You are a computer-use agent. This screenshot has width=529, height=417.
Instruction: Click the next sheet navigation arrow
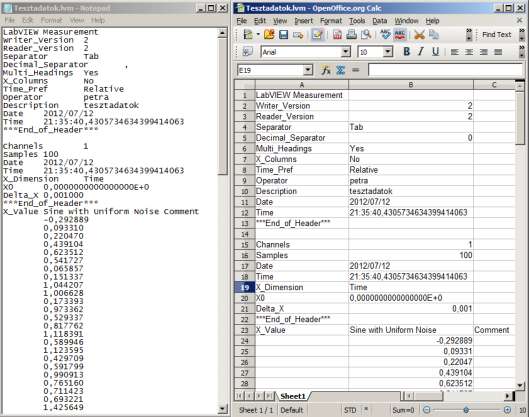click(259, 396)
